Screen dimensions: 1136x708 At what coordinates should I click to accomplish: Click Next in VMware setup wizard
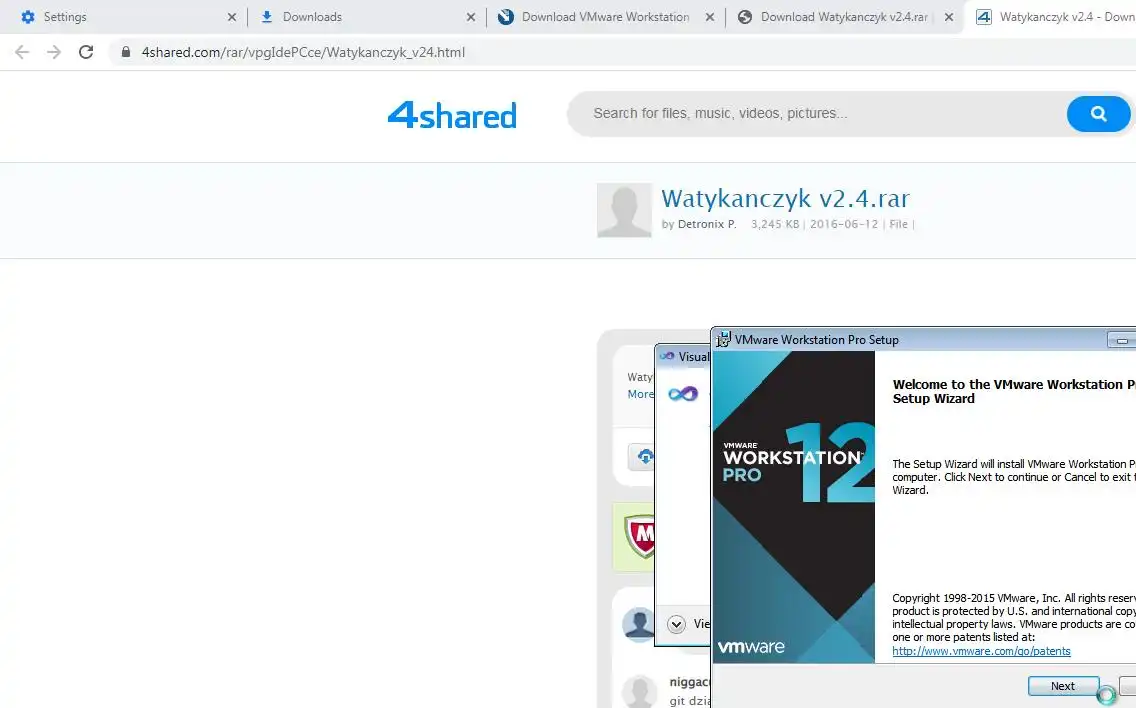coord(1063,686)
